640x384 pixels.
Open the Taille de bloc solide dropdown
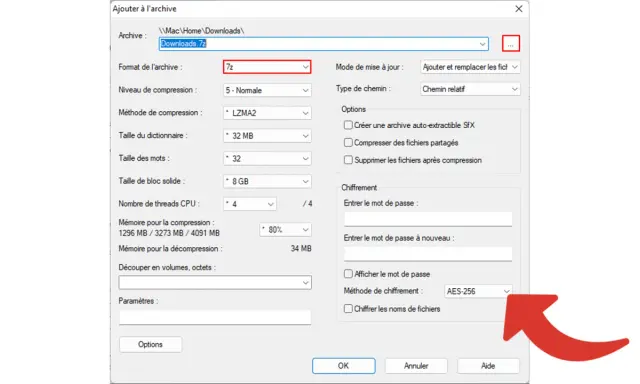click(x=267, y=181)
